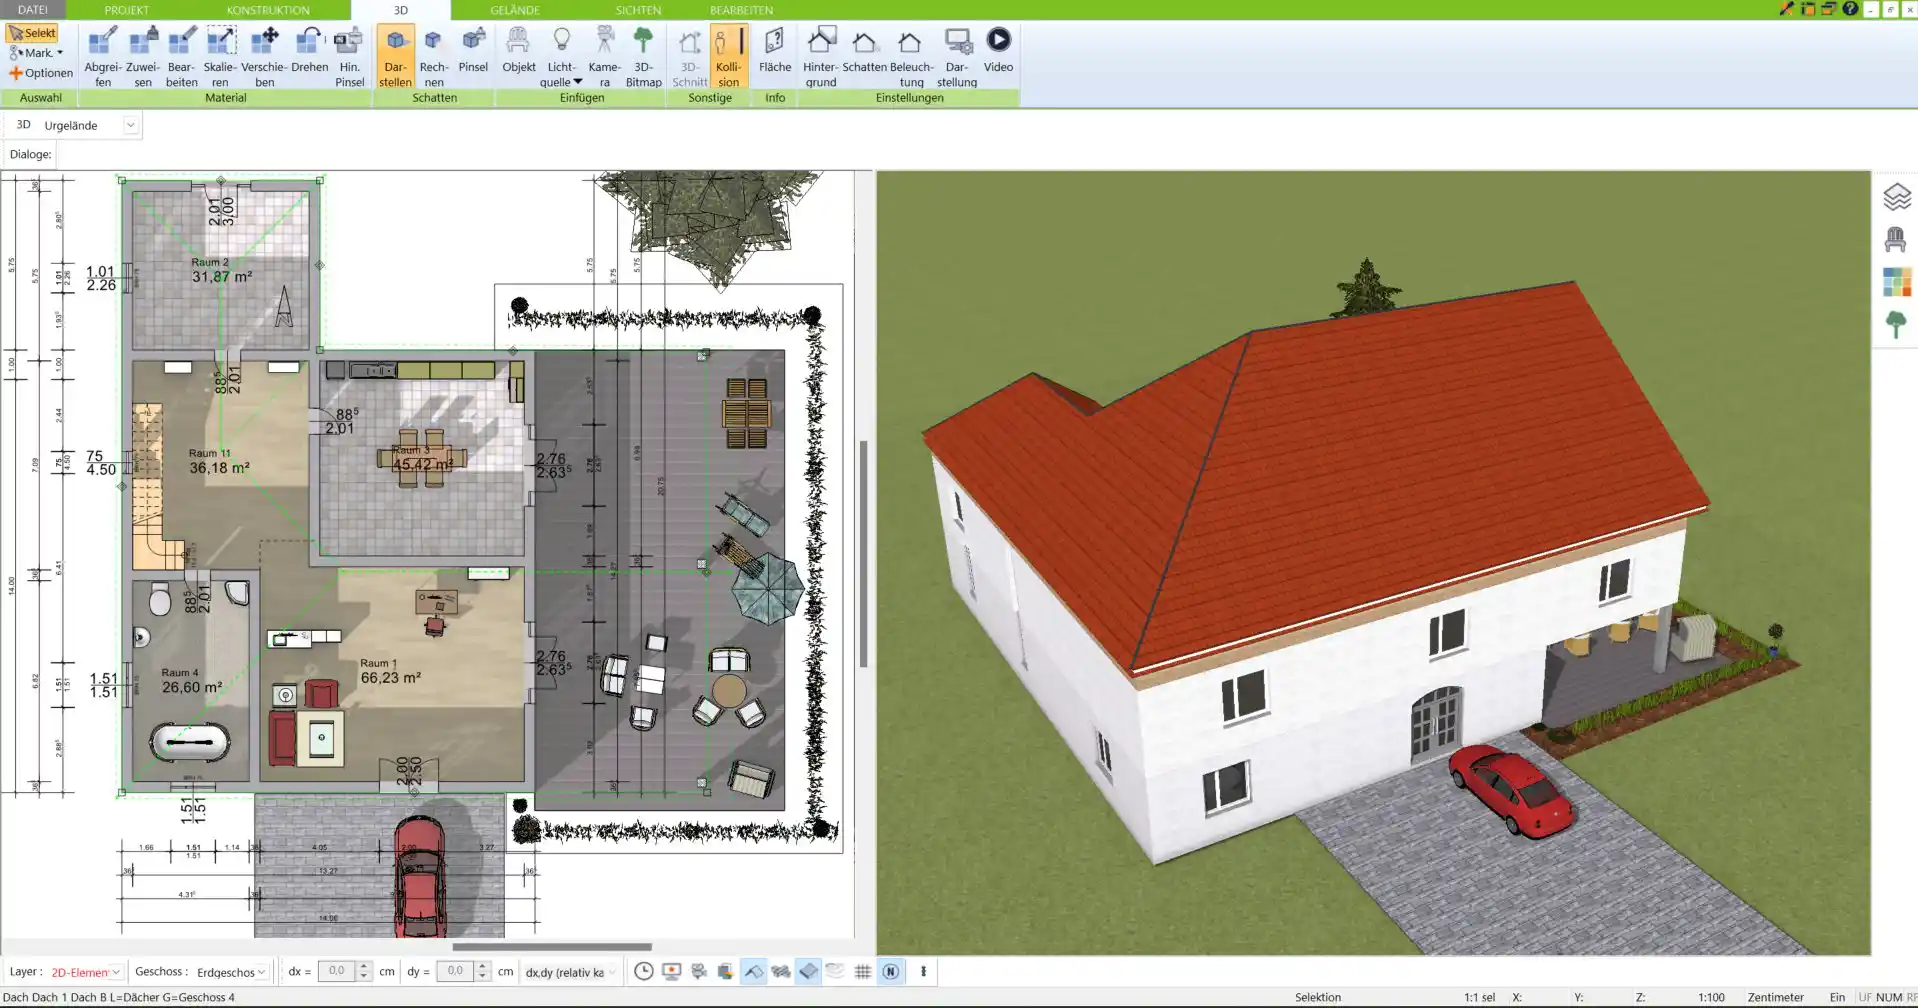Toggle Darstellen in the Schatten group
The image size is (1918, 1008).
[395, 57]
